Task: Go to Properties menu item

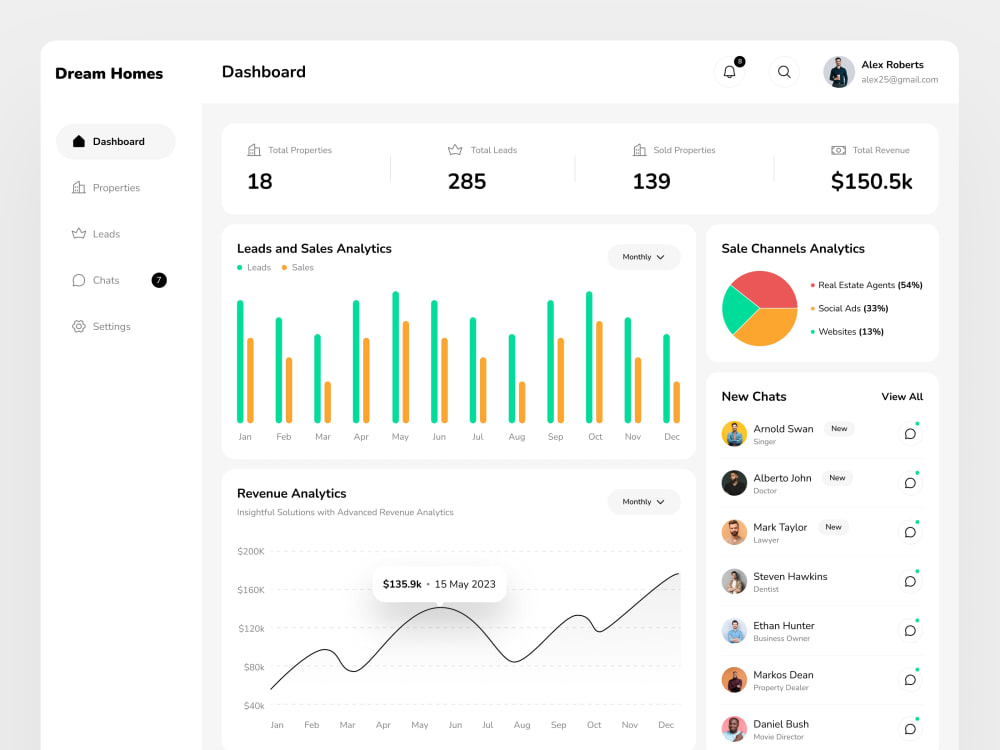Action: [115, 188]
